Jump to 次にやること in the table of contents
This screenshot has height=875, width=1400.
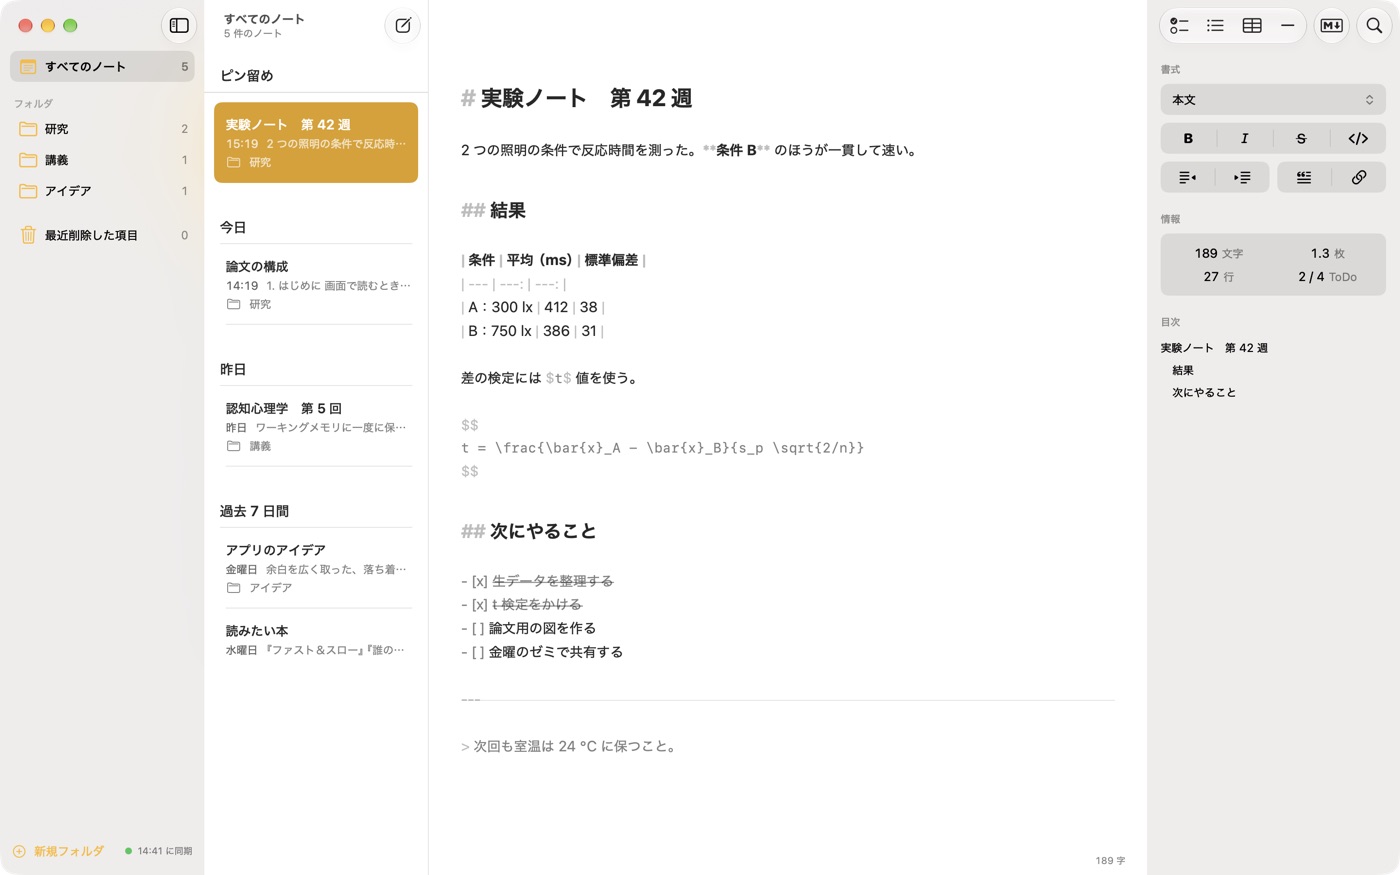coord(1204,392)
